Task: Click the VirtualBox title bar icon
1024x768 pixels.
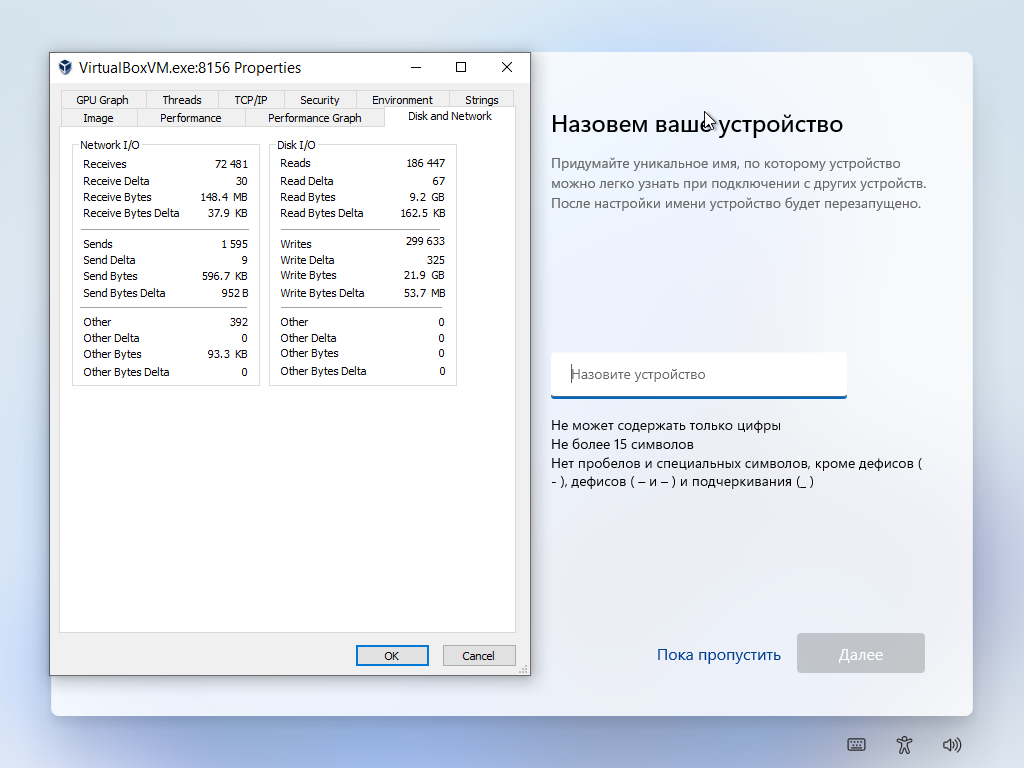Action: [65, 67]
